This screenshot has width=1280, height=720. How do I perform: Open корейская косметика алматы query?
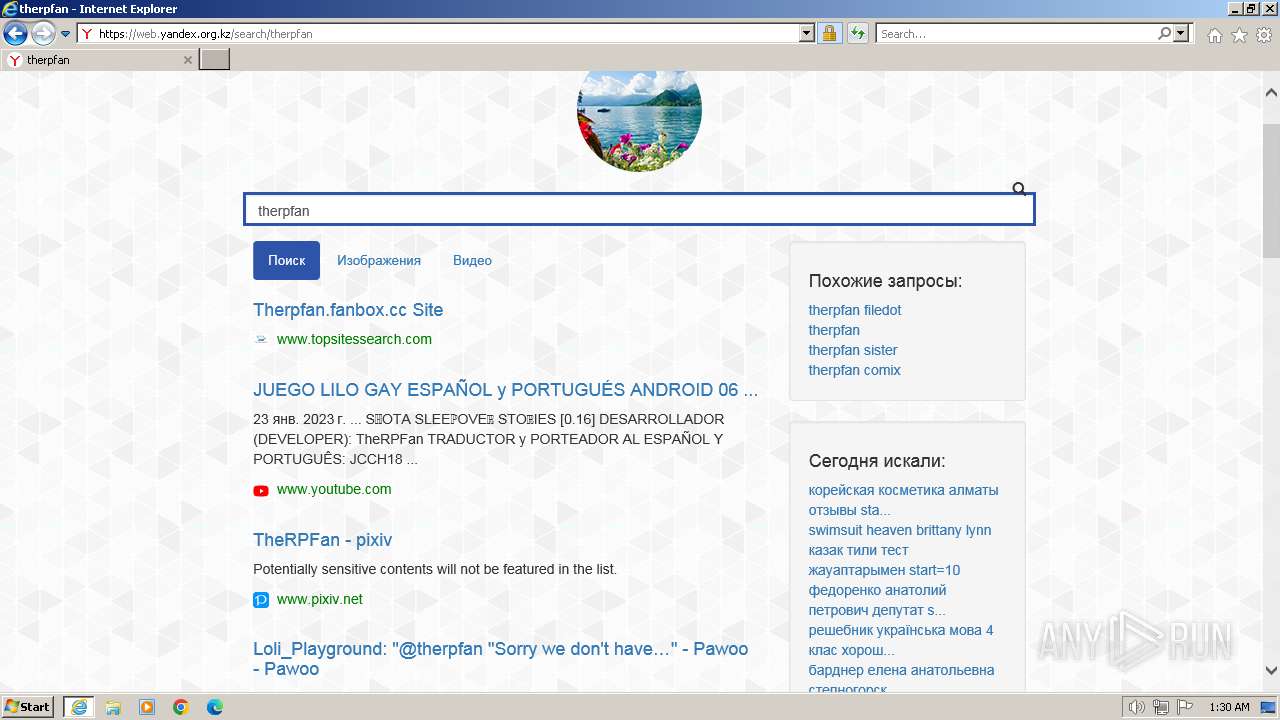903,500
